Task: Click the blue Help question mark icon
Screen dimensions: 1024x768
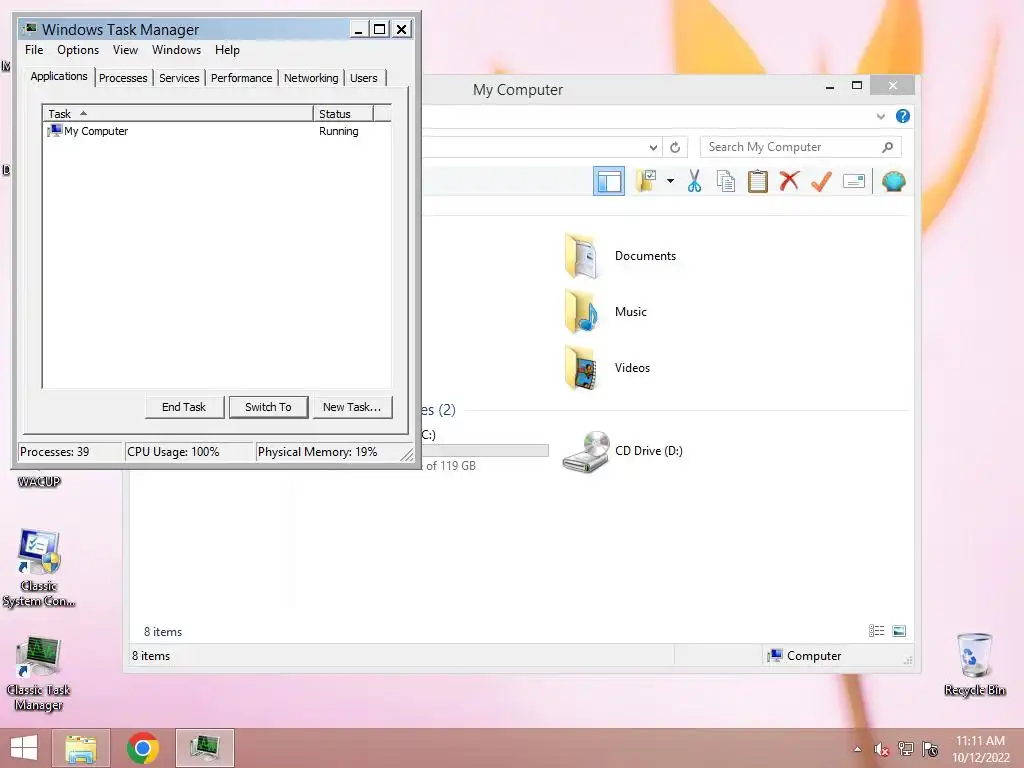Action: coord(903,116)
